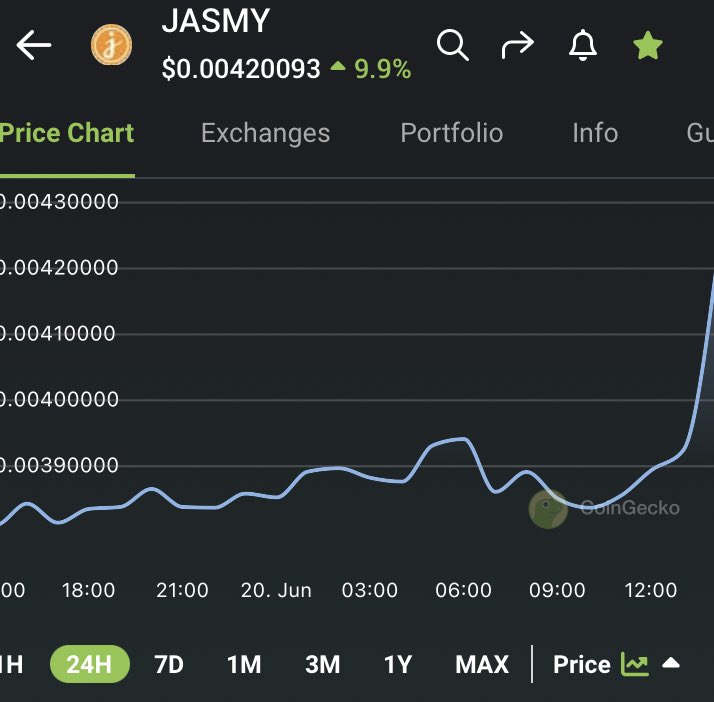The width and height of the screenshot is (714, 702).
Task: Toggle the green favorite star
Action: [648, 46]
